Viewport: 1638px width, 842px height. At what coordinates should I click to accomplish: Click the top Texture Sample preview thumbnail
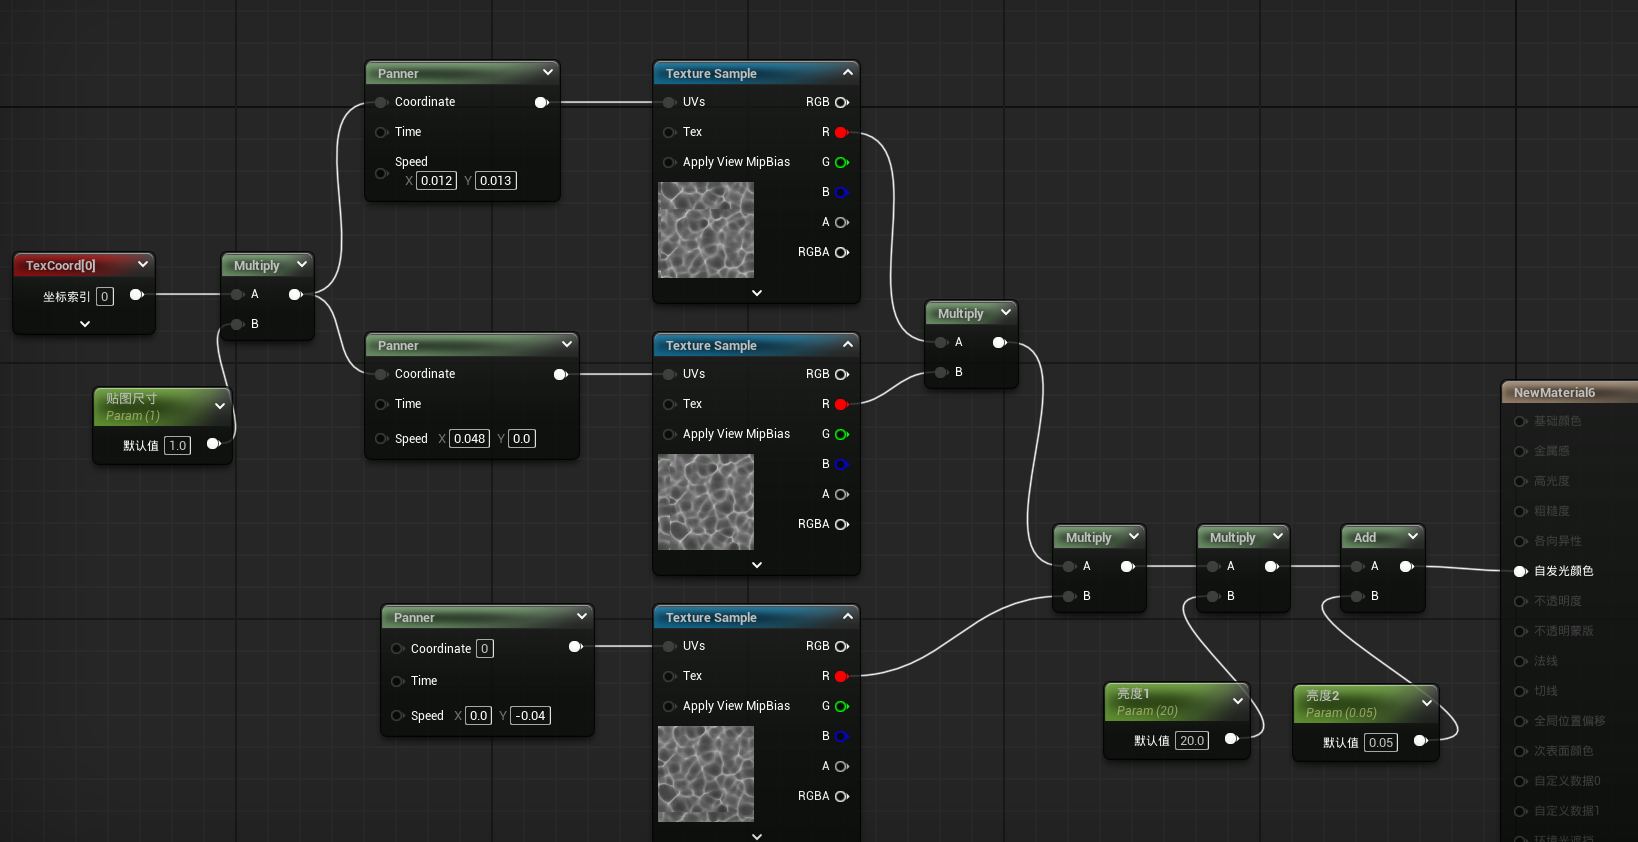pyautogui.click(x=706, y=230)
